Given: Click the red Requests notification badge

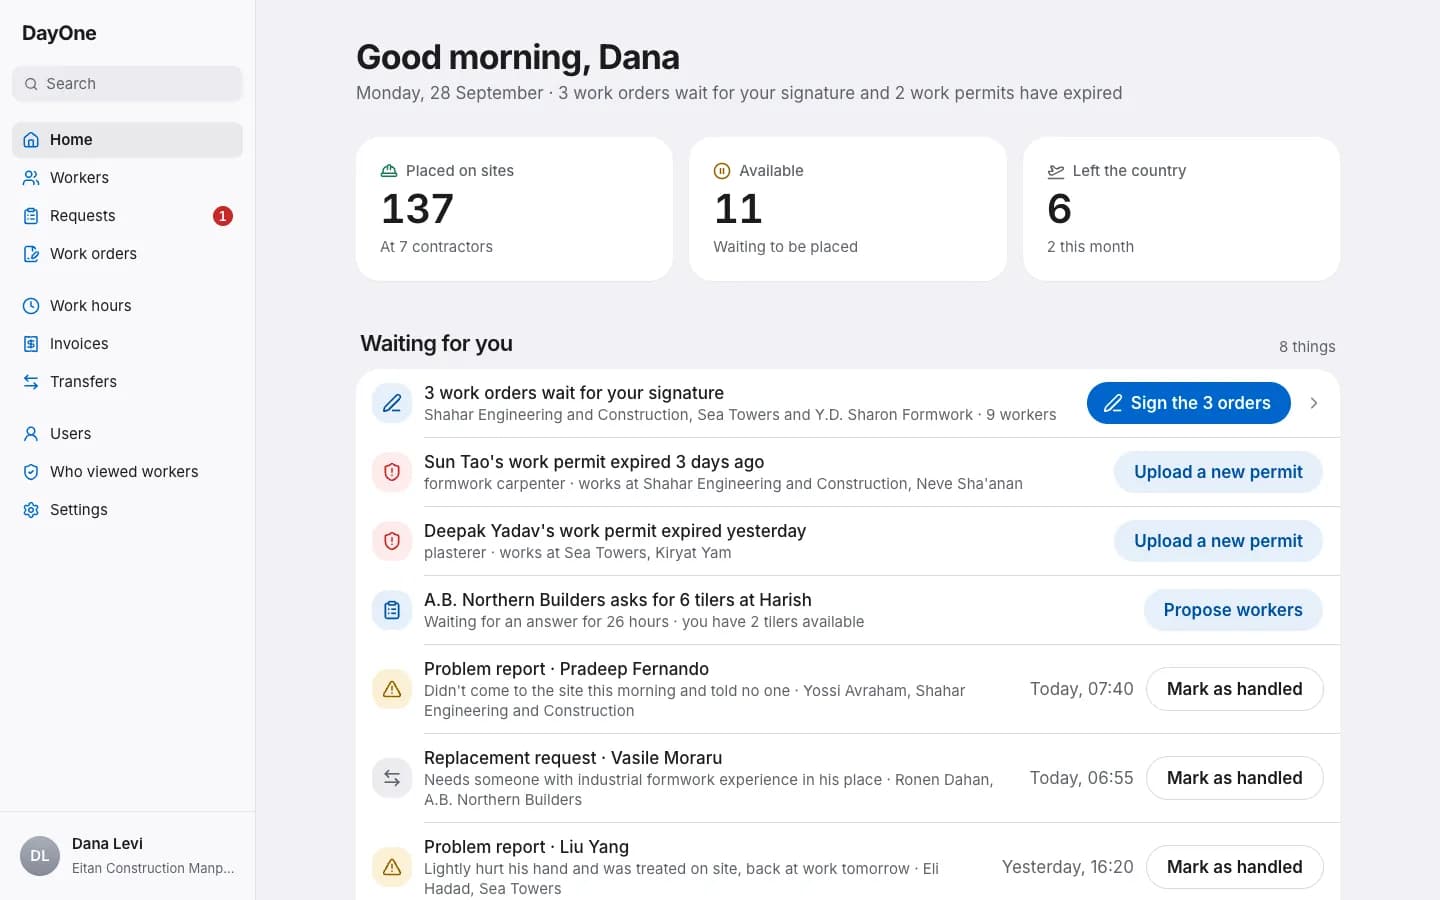Looking at the screenshot, I should point(223,216).
